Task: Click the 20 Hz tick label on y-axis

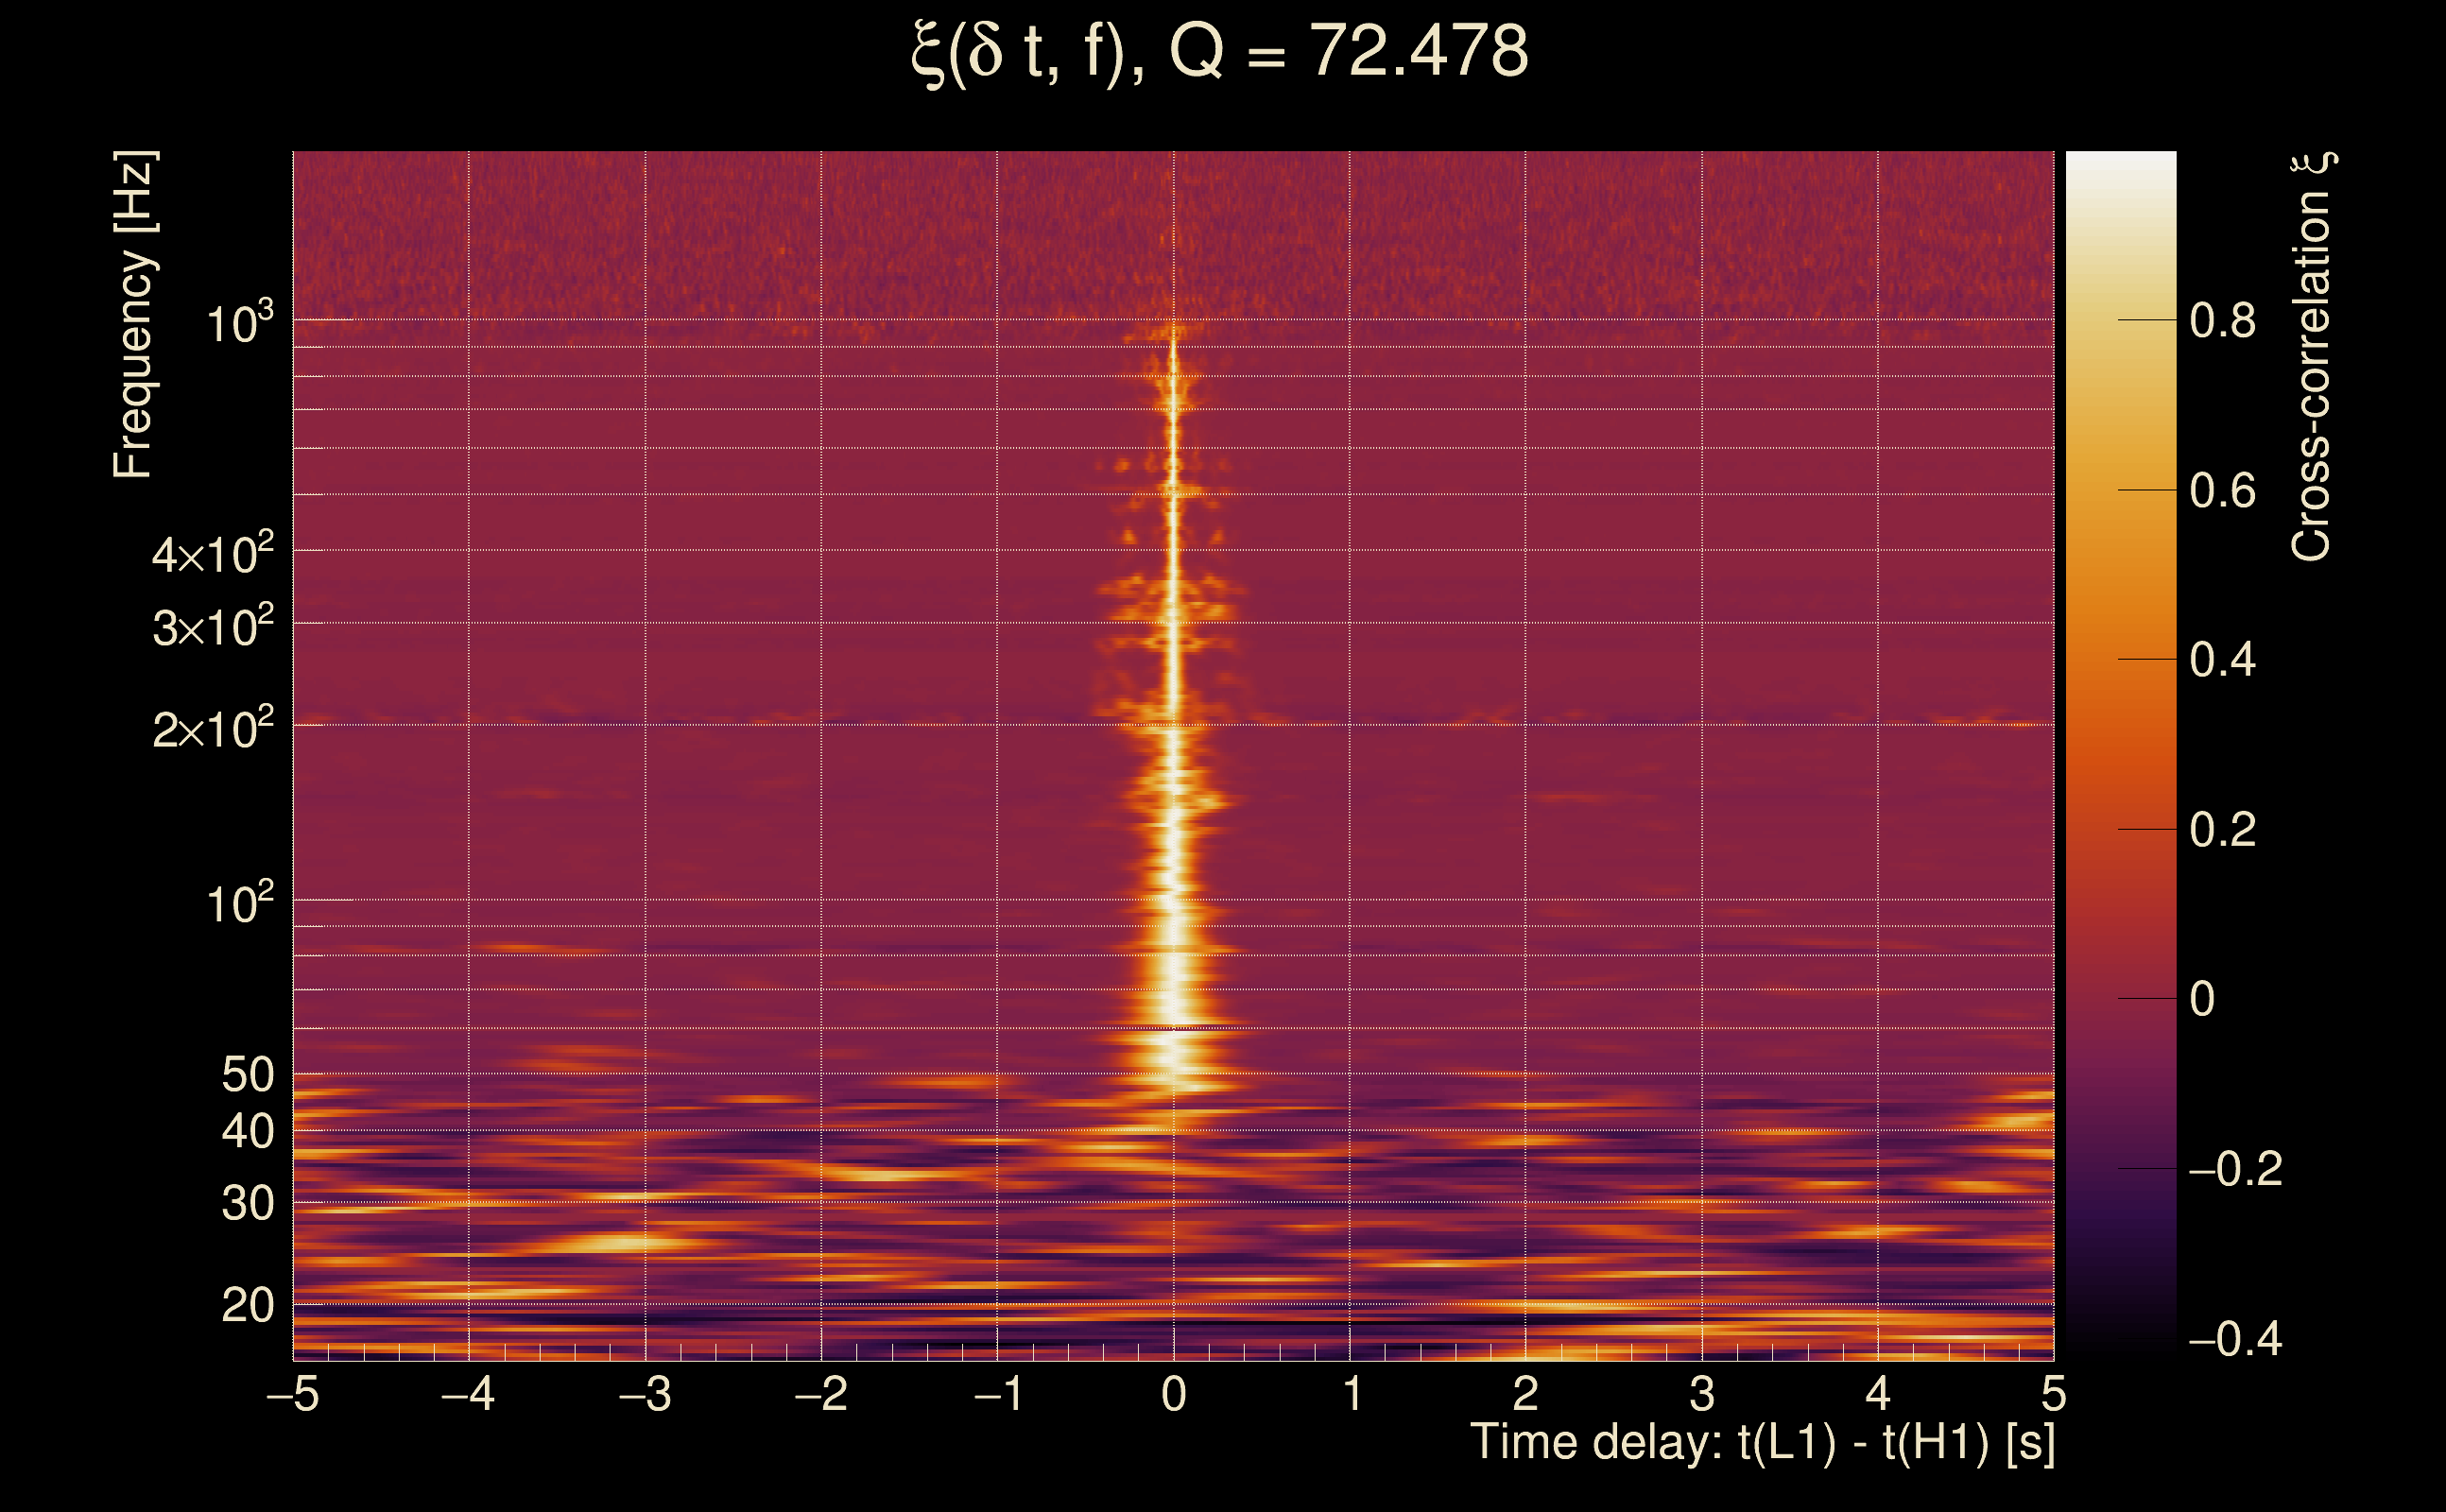Action: (x=248, y=1305)
